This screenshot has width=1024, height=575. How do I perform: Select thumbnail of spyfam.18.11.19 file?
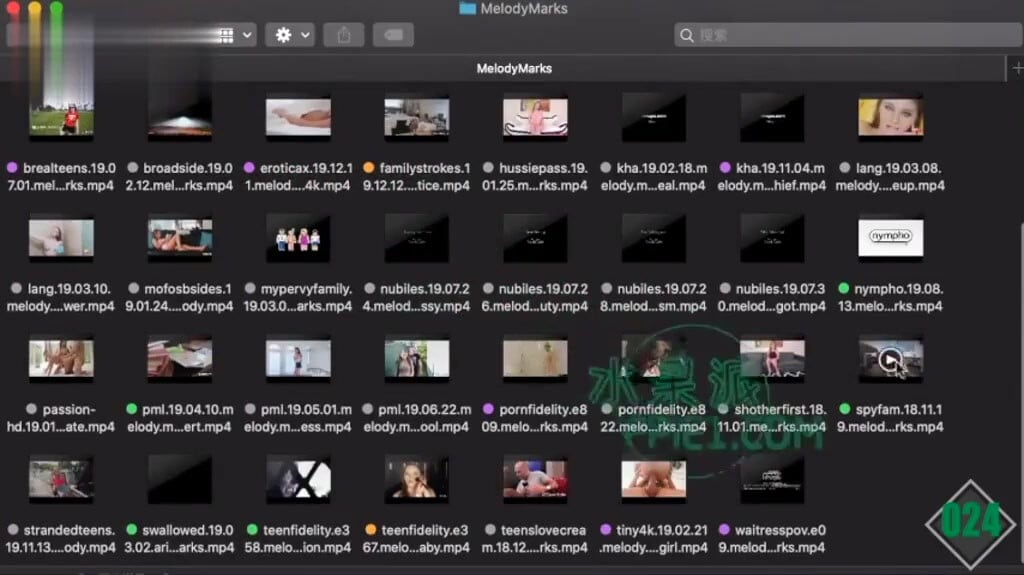[891, 358]
